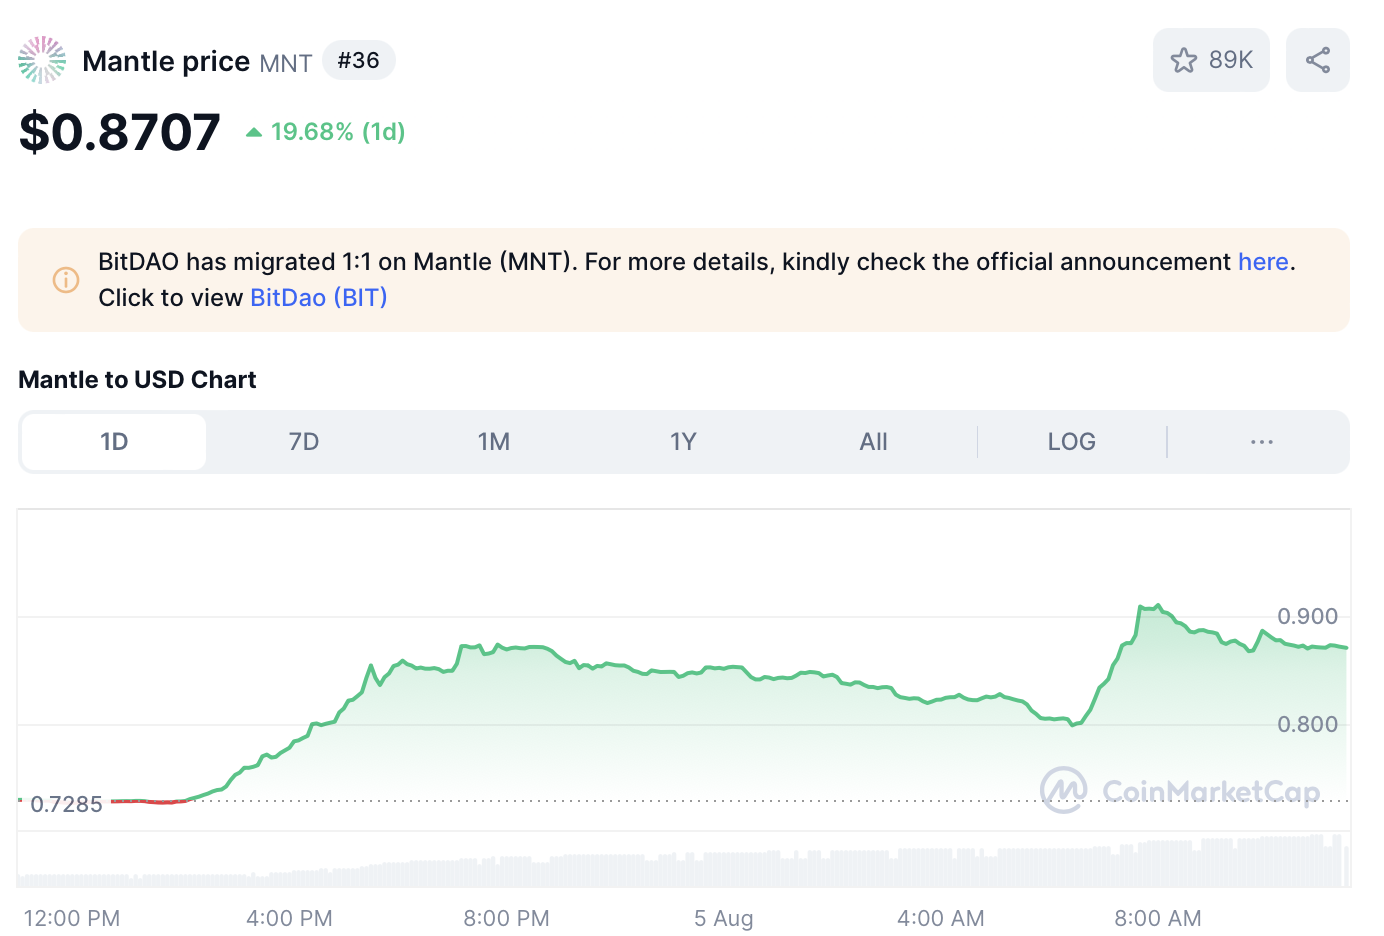The width and height of the screenshot is (1384, 936).
Task: Click the 4:00 AM time axis label
Action: [941, 918]
